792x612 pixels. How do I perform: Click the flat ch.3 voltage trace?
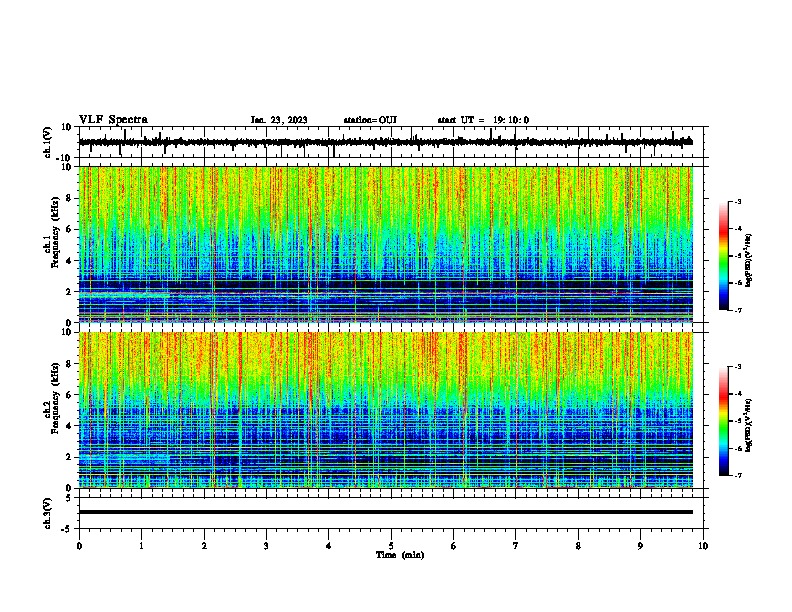tap(386, 512)
